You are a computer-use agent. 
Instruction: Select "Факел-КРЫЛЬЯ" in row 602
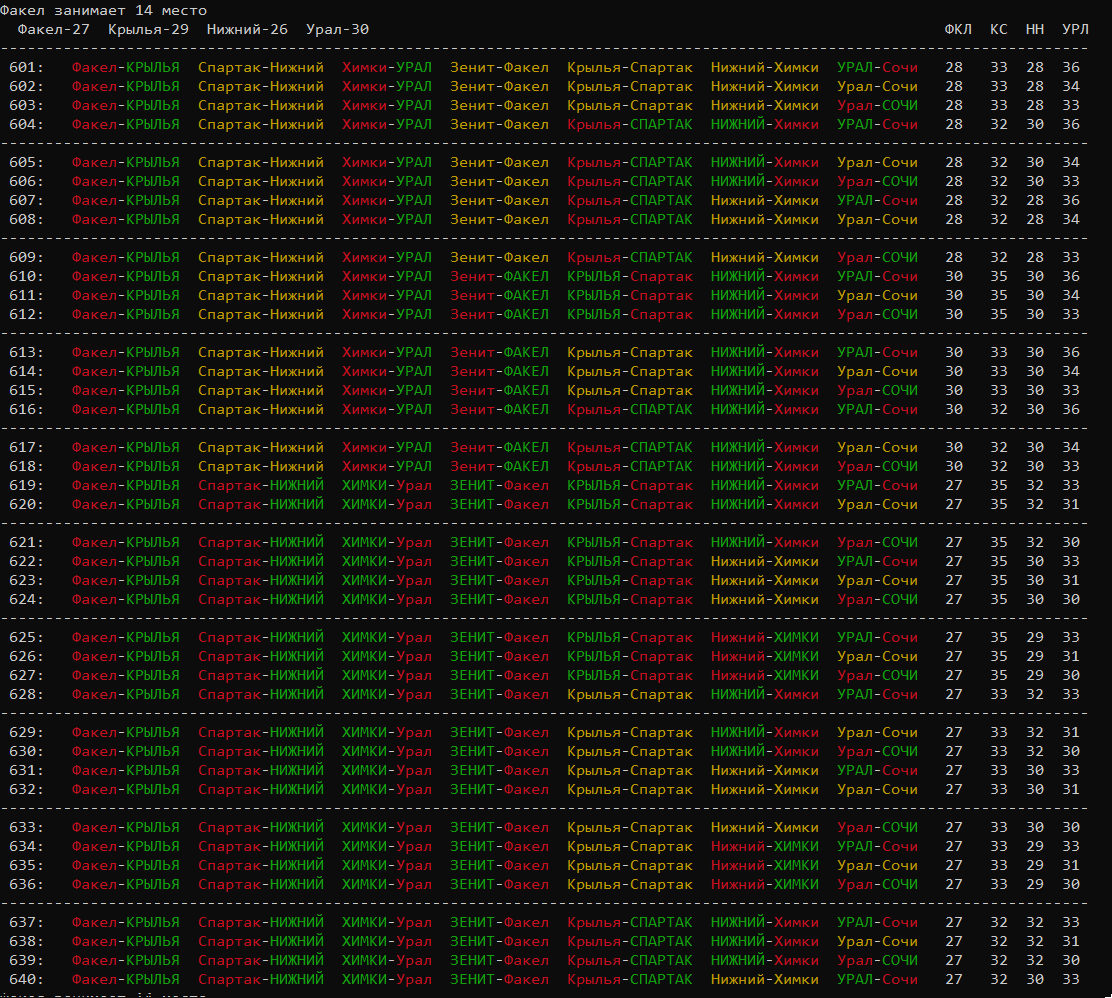pos(126,87)
